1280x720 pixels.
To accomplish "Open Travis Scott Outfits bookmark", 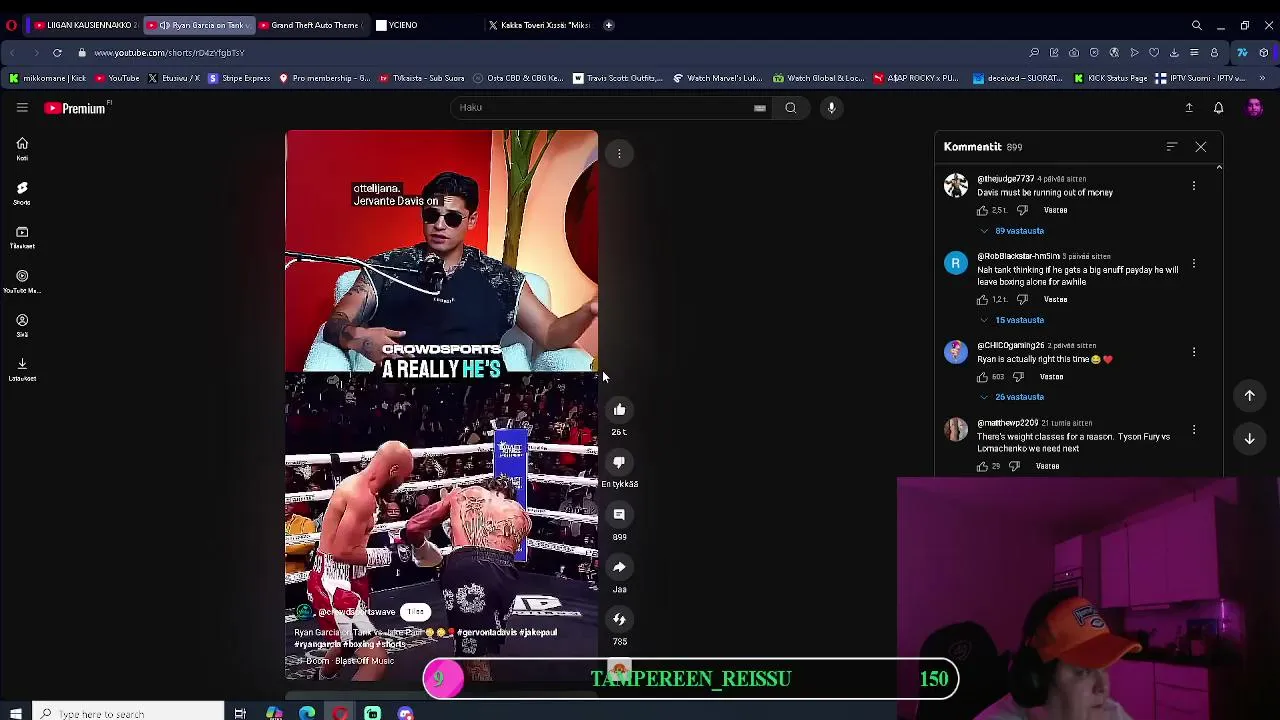I will pos(617,78).
